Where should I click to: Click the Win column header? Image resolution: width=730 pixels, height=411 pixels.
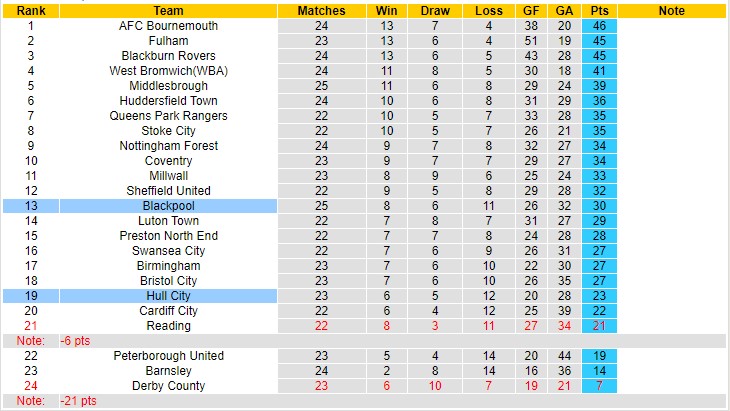385,11
